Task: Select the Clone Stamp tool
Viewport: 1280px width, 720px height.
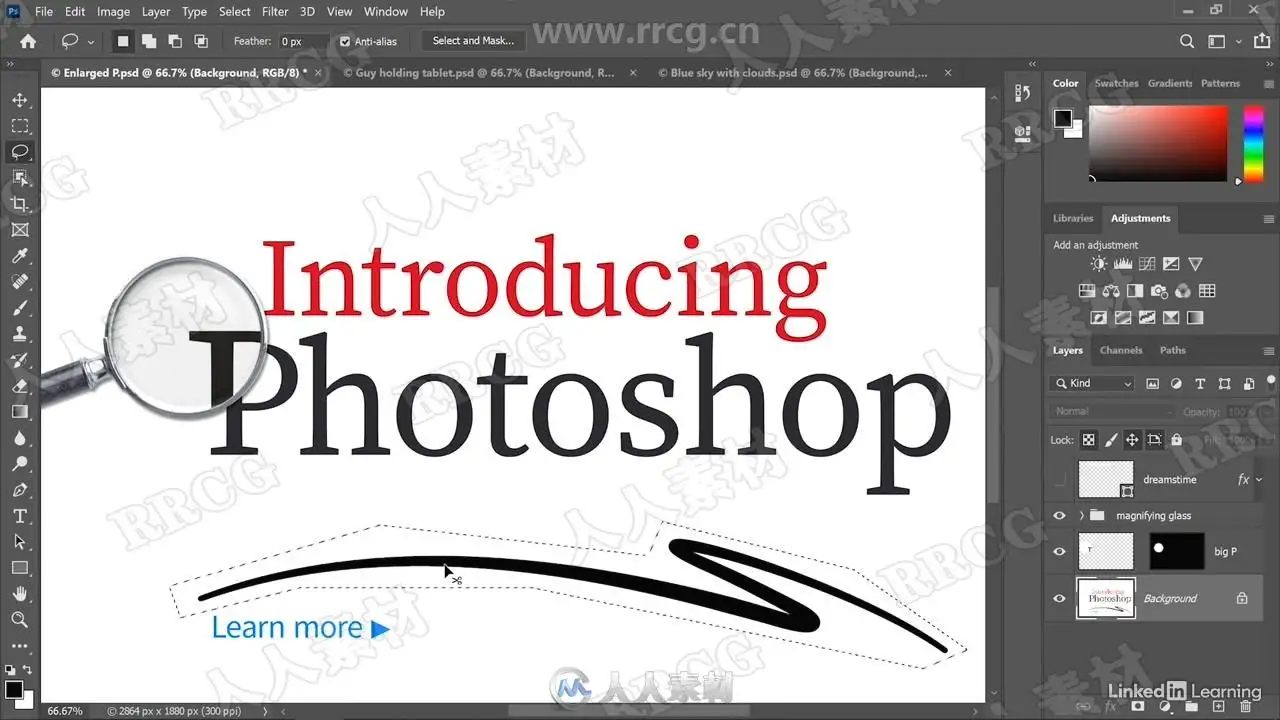Action: click(x=19, y=334)
